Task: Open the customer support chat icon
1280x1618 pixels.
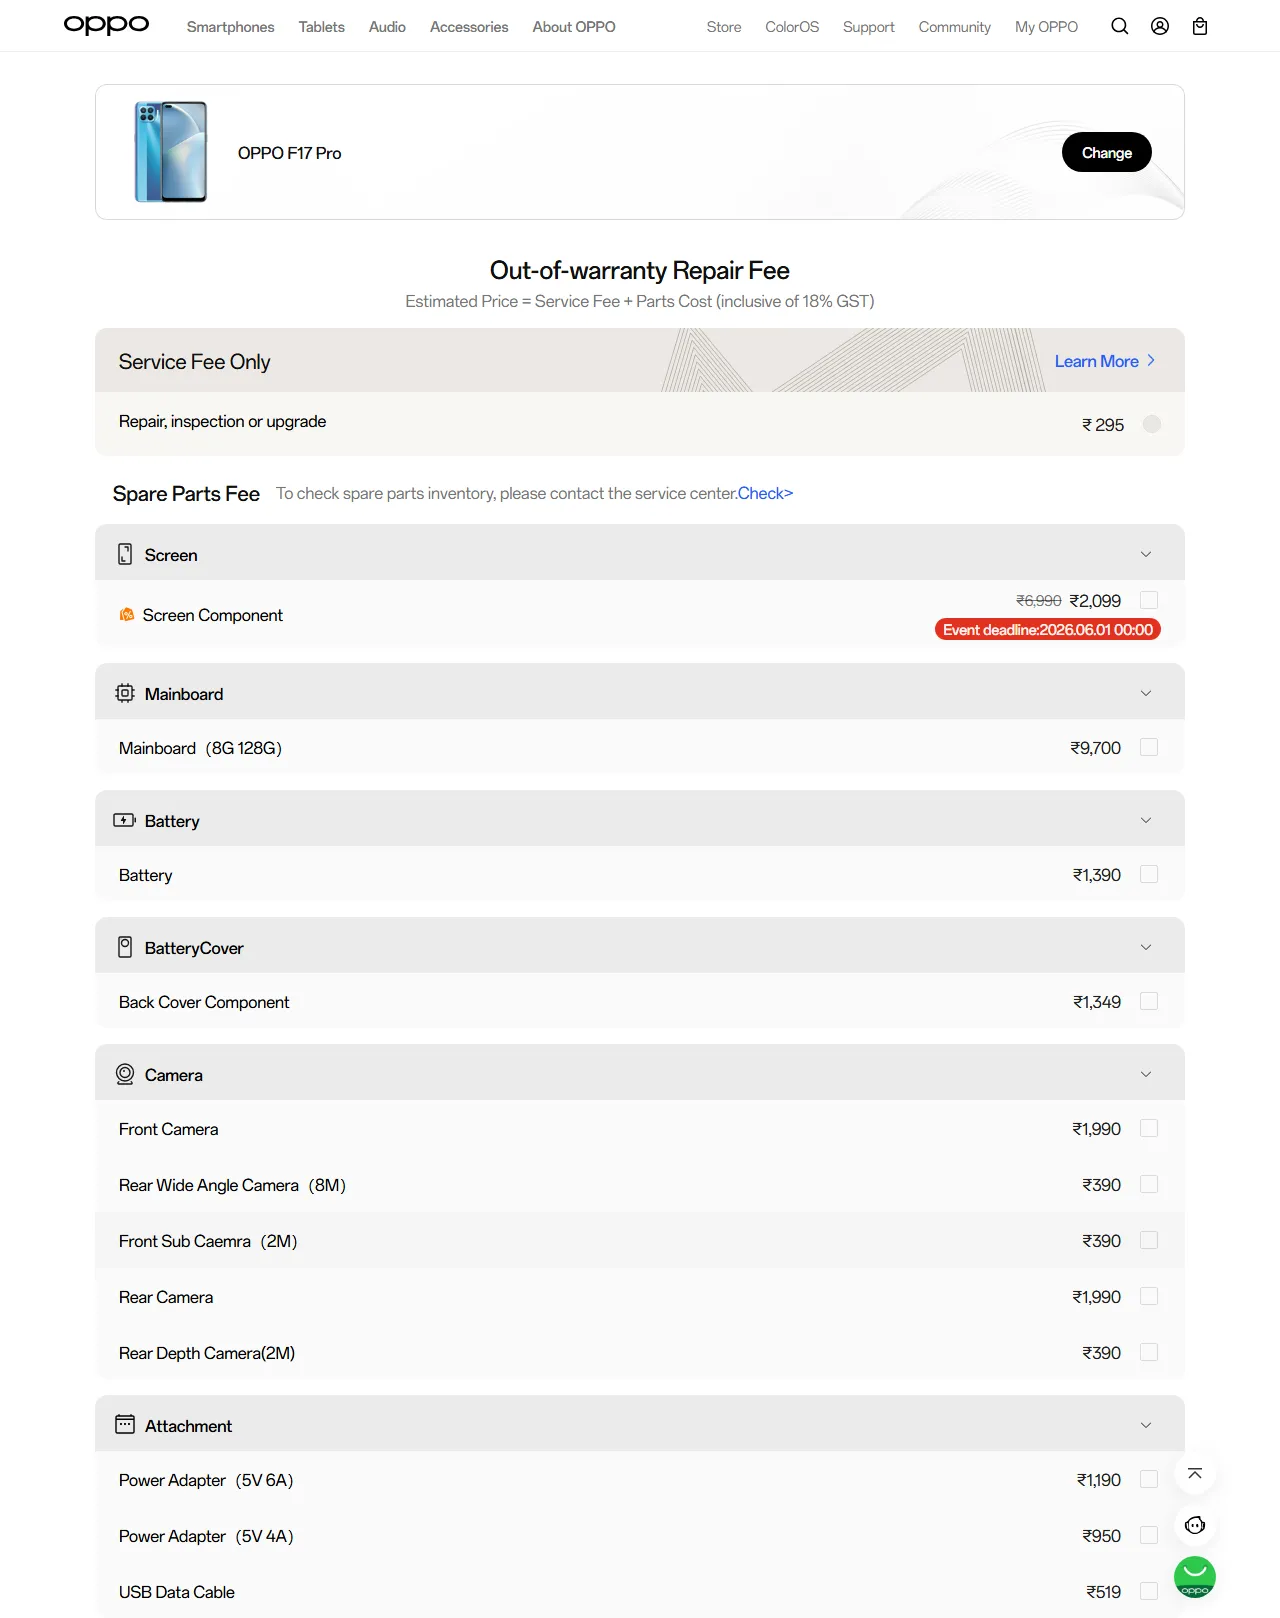Action: click(x=1195, y=1526)
